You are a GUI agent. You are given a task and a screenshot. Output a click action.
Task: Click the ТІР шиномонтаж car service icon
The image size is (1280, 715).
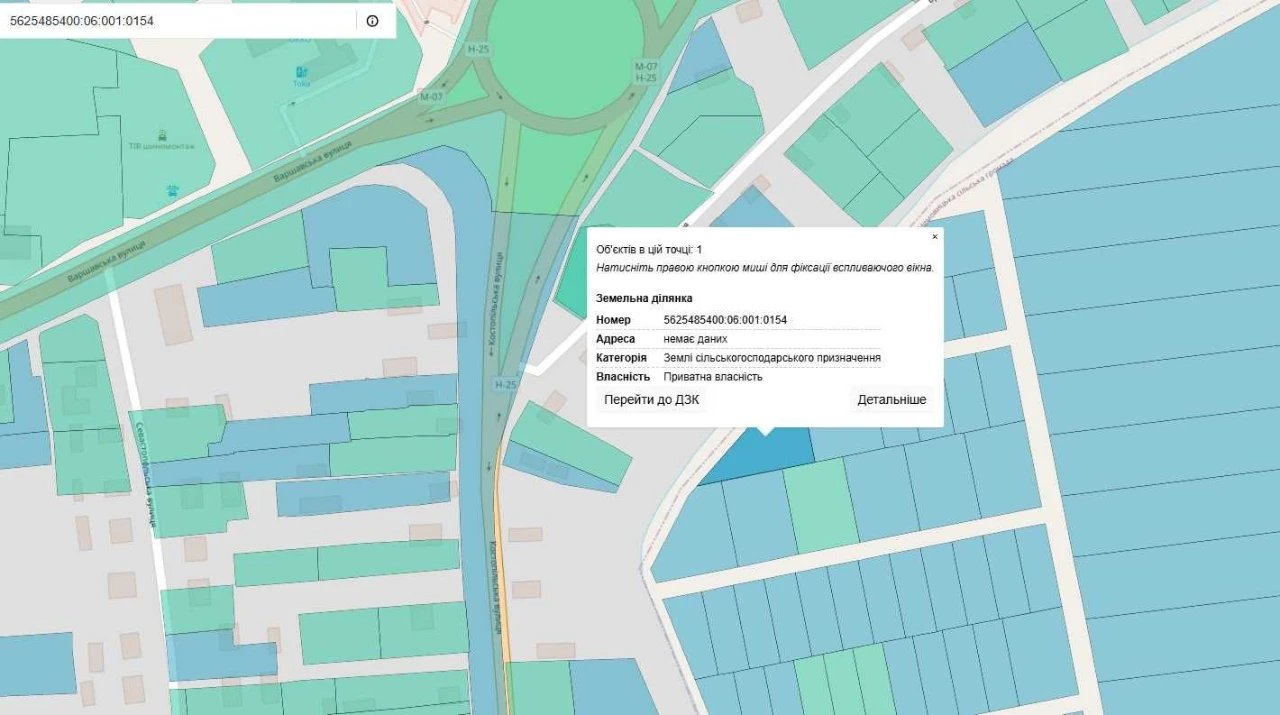pos(162,133)
